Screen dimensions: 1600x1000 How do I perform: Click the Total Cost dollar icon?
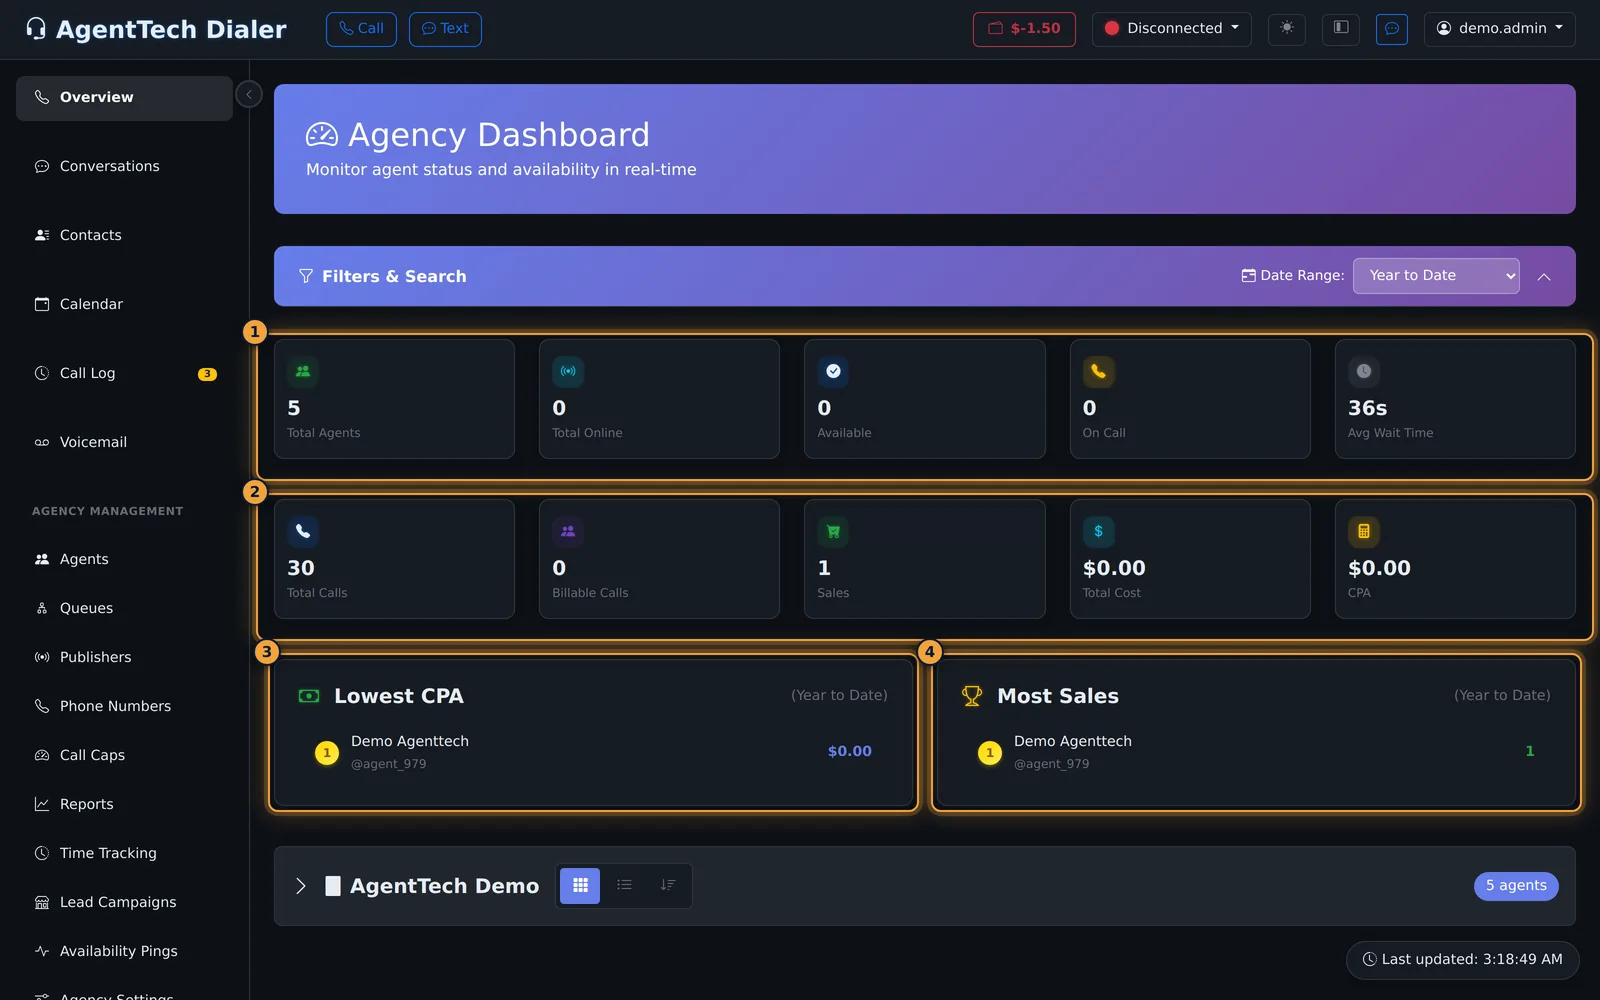click(1098, 531)
